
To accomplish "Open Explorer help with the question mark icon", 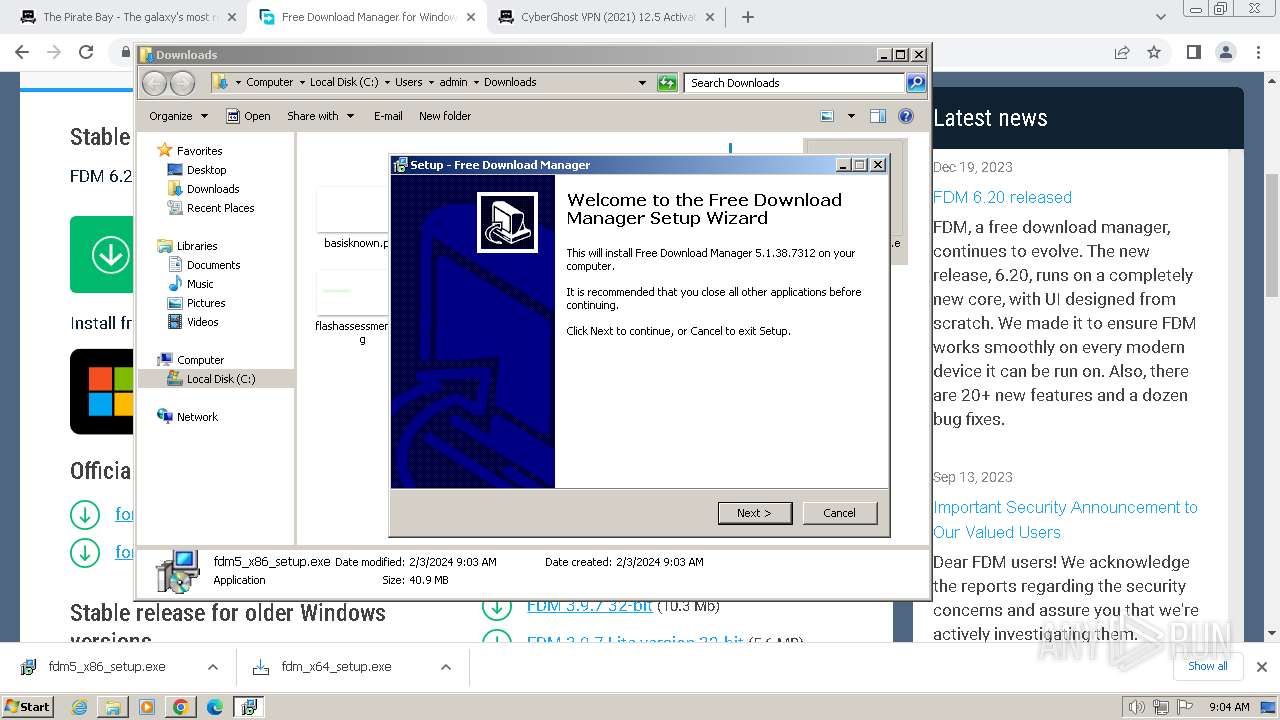I will tap(906, 116).
